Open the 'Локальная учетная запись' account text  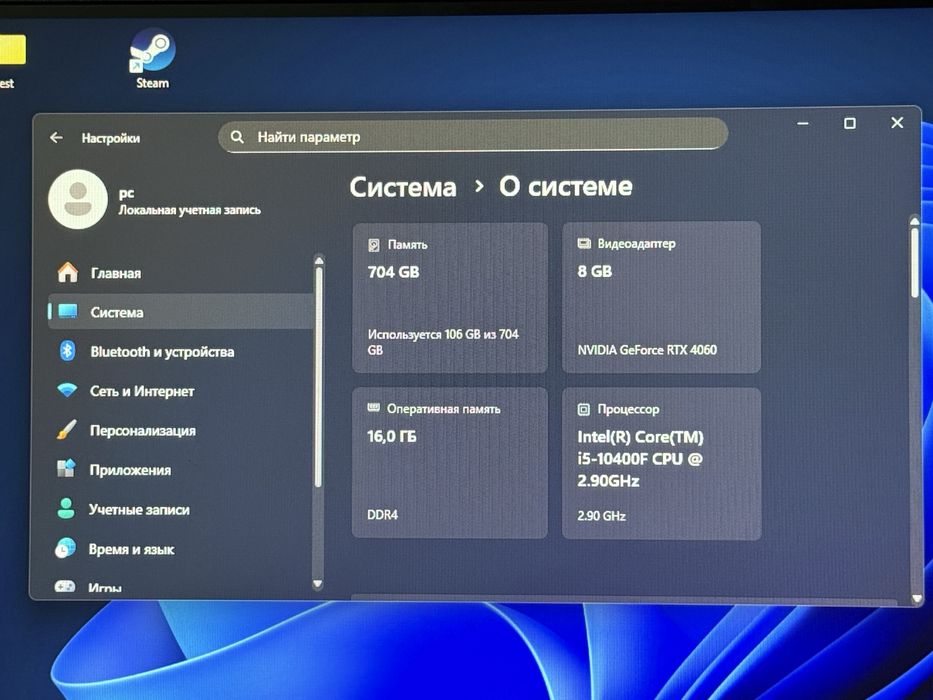click(x=189, y=210)
